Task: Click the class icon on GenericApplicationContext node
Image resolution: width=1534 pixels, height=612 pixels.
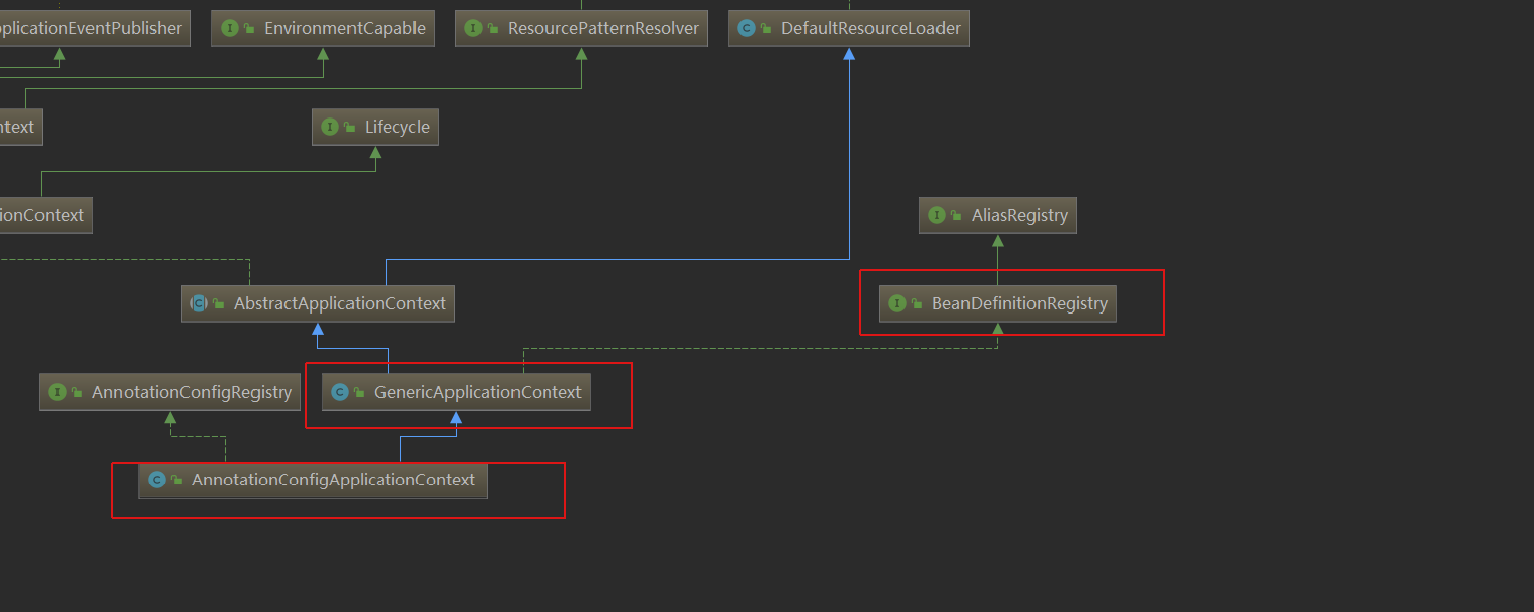Action: pyautogui.click(x=340, y=392)
